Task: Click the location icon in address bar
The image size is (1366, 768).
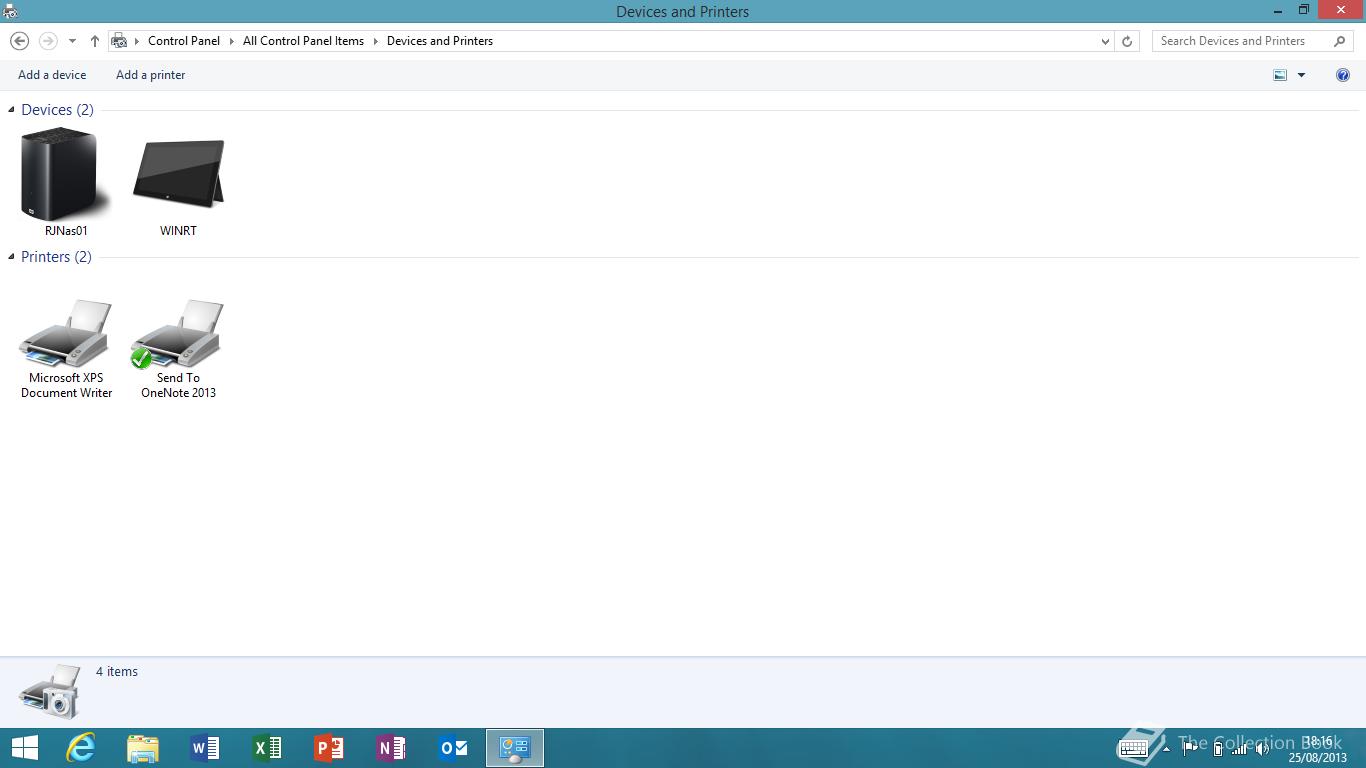Action: coord(119,41)
